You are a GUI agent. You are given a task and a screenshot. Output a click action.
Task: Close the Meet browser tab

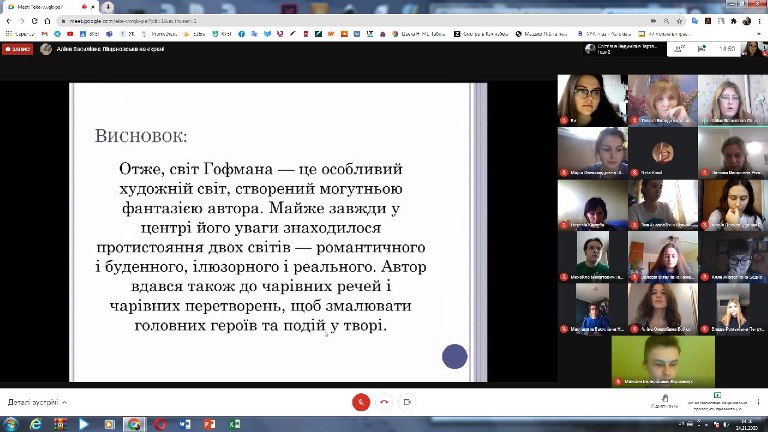click(x=93, y=7)
